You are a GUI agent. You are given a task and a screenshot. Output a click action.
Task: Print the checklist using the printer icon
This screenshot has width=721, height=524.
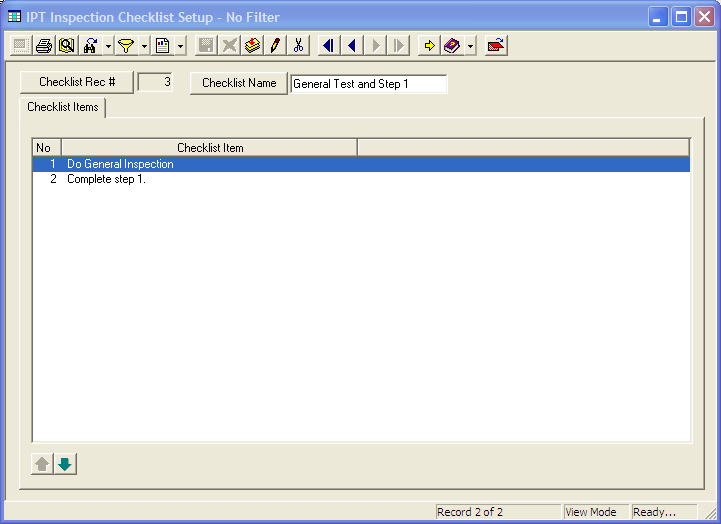44,46
